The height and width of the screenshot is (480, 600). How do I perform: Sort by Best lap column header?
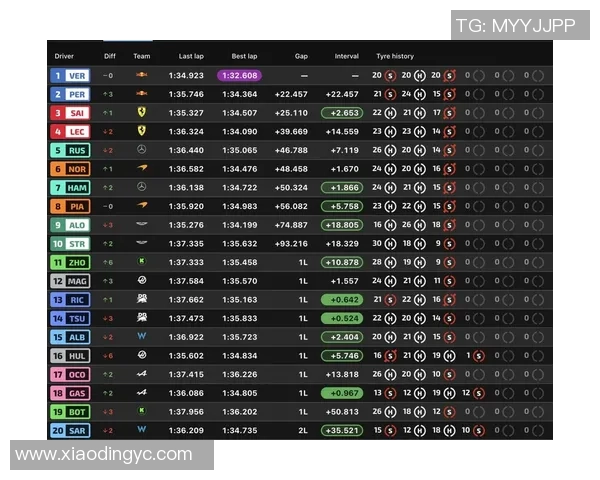click(244, 56)
